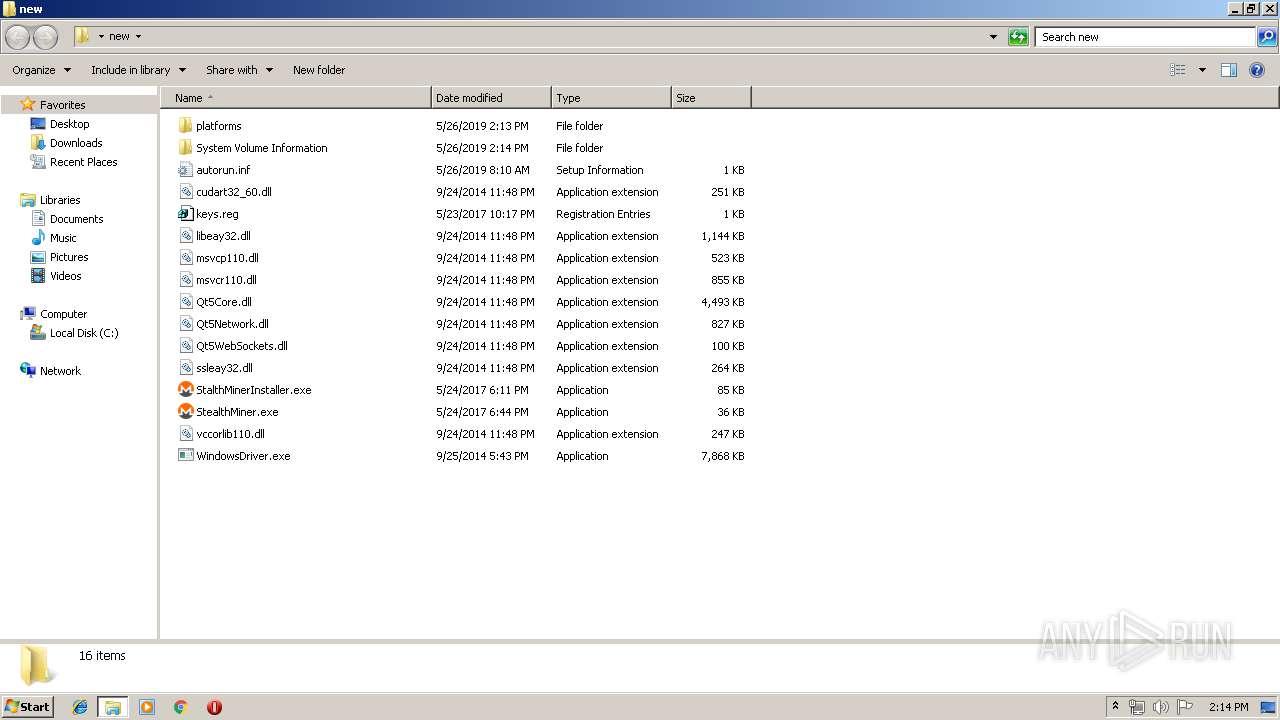Open Documents library in navigation pane
The image size is (1280, 720).
76,219
